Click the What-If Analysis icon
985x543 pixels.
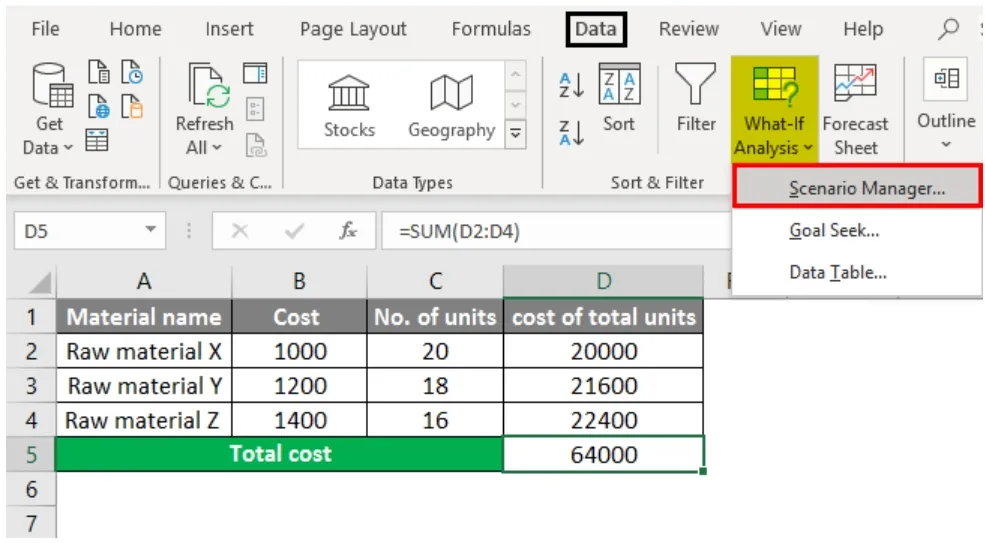coord(775,85)
